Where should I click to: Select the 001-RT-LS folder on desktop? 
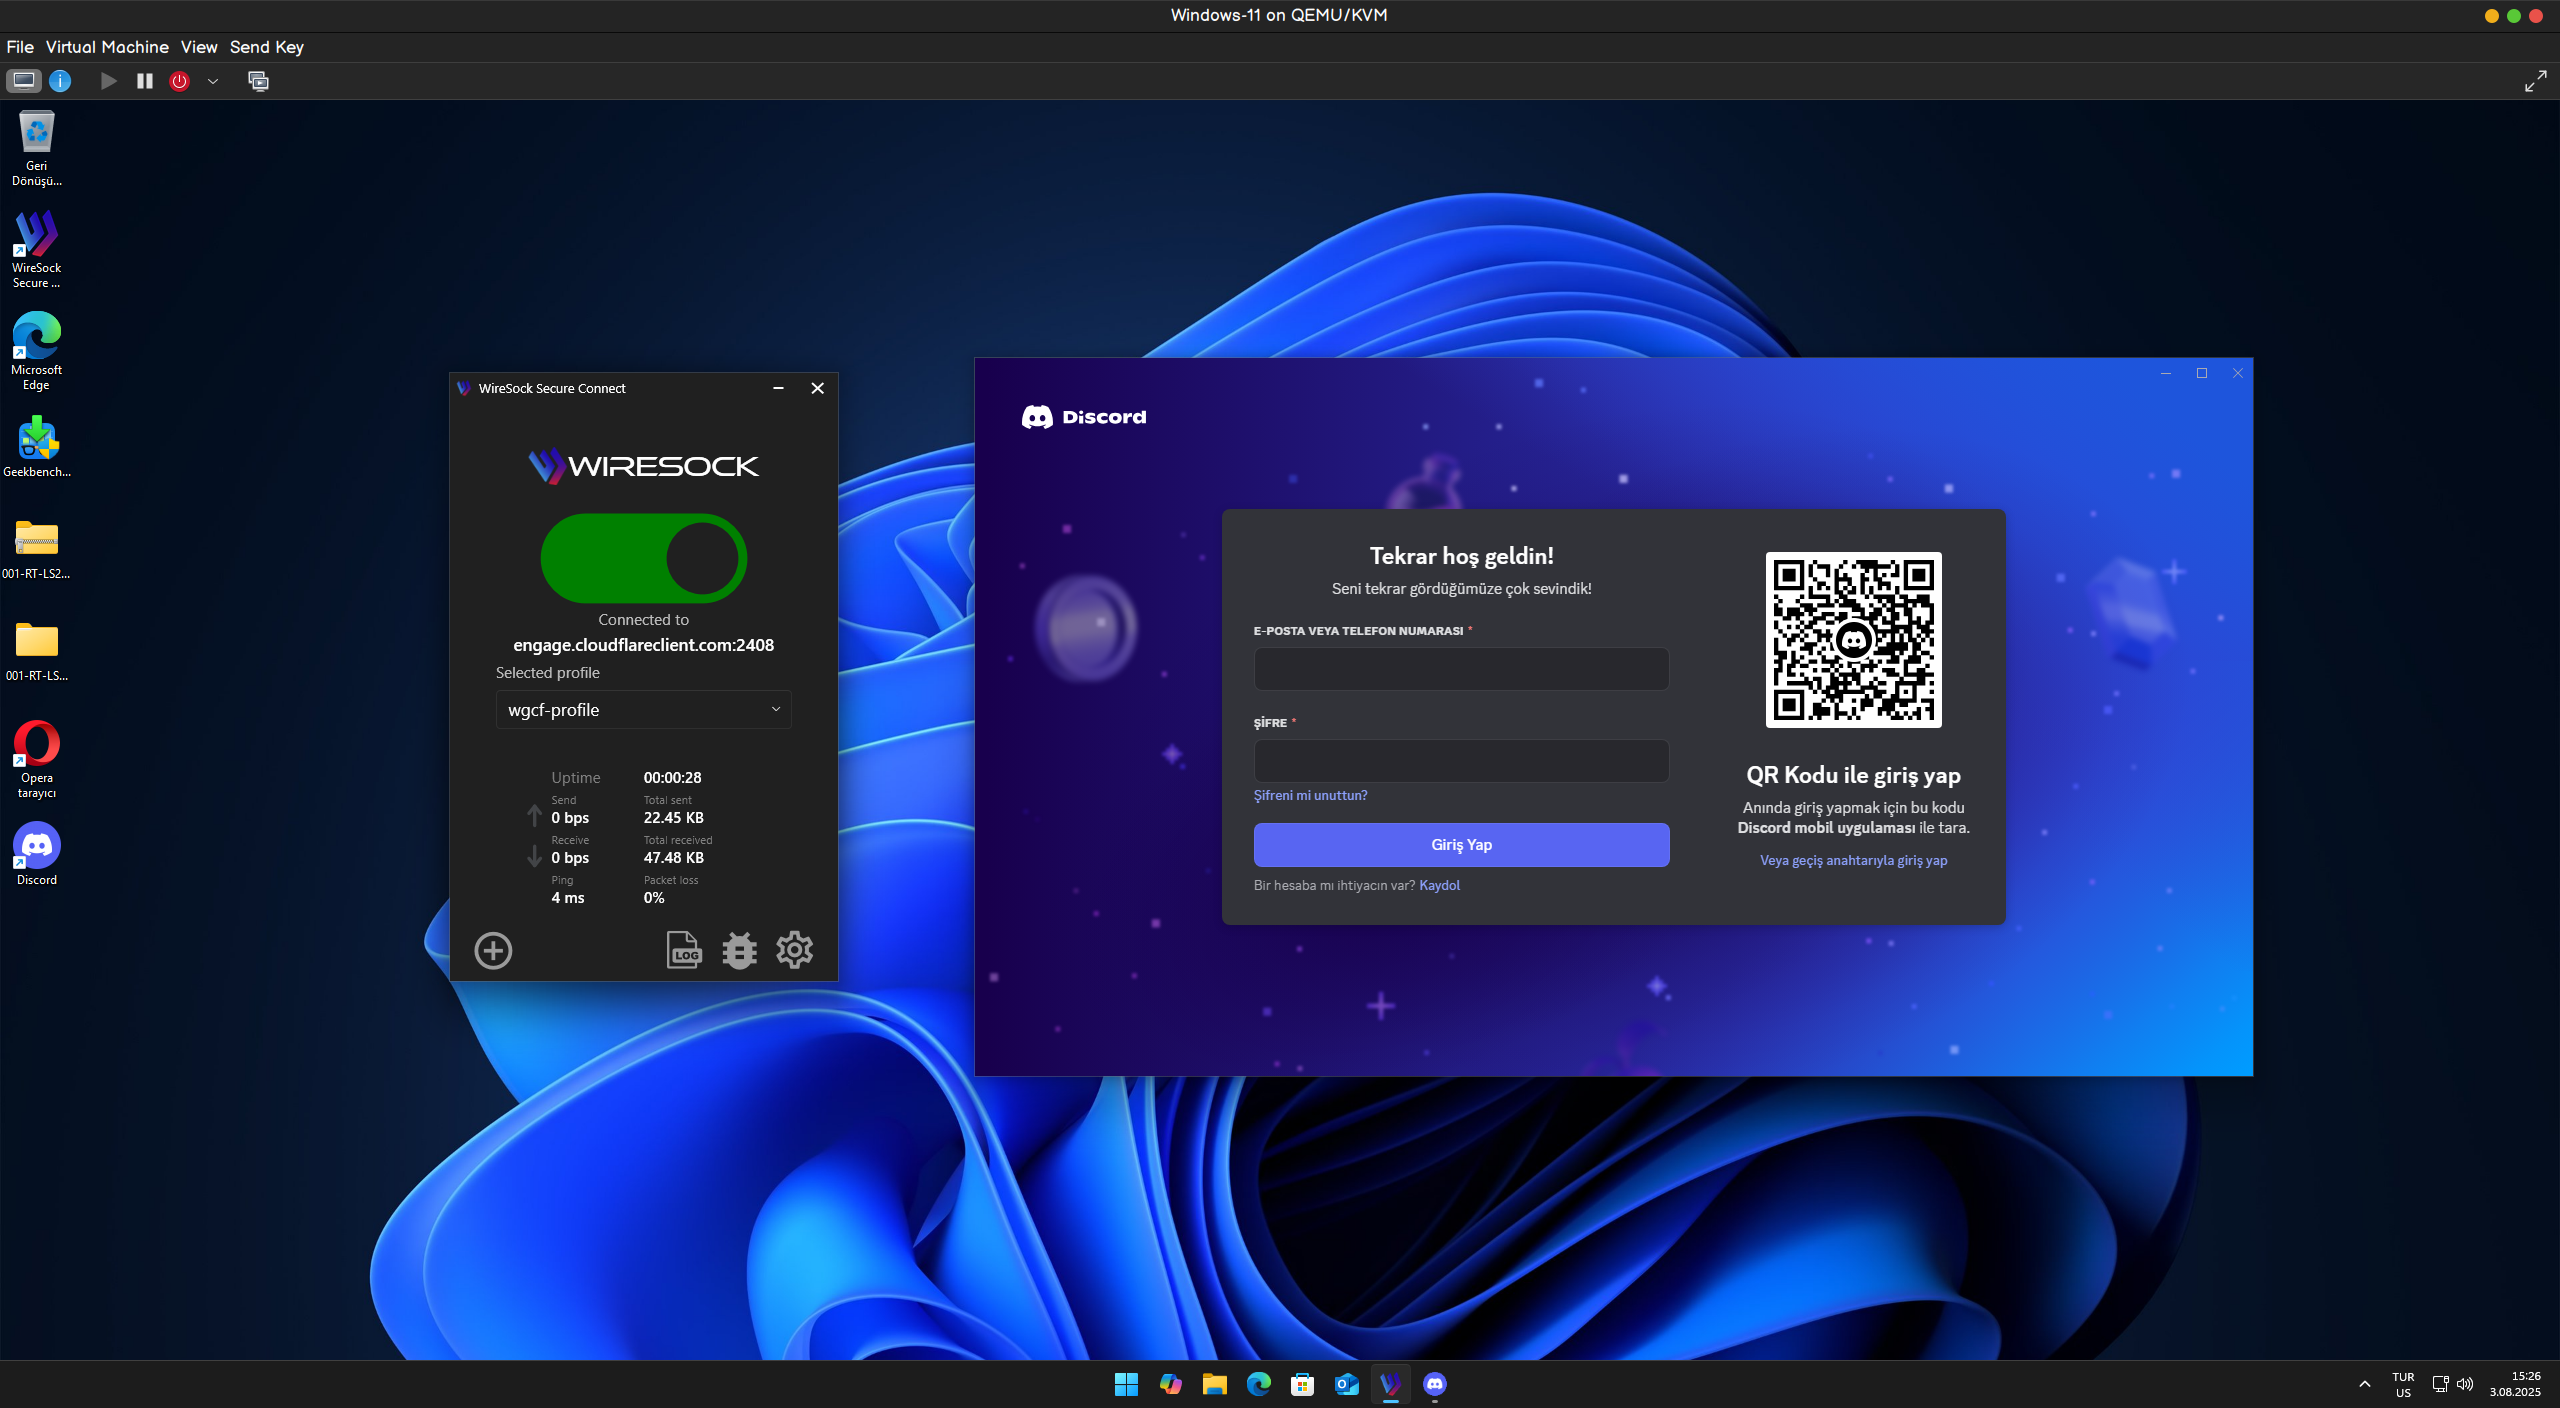coord(37,651)
